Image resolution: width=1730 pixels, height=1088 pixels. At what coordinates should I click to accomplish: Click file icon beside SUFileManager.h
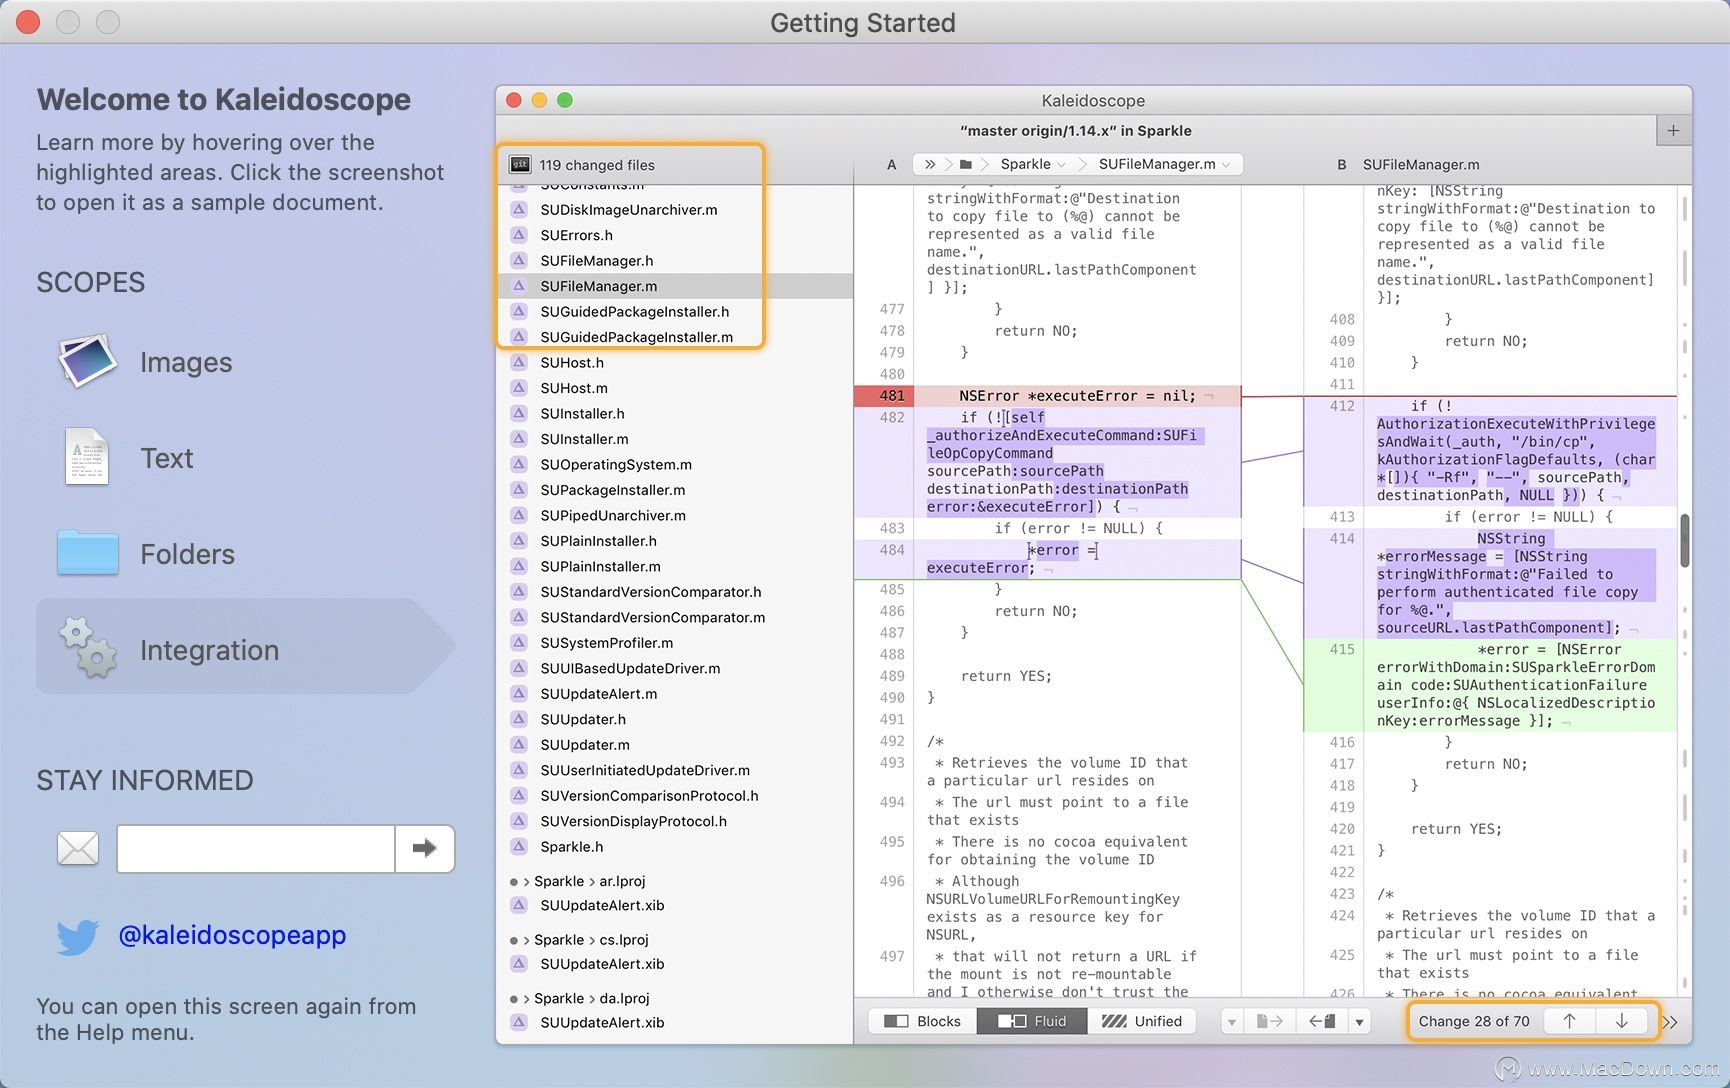(519, 260)
